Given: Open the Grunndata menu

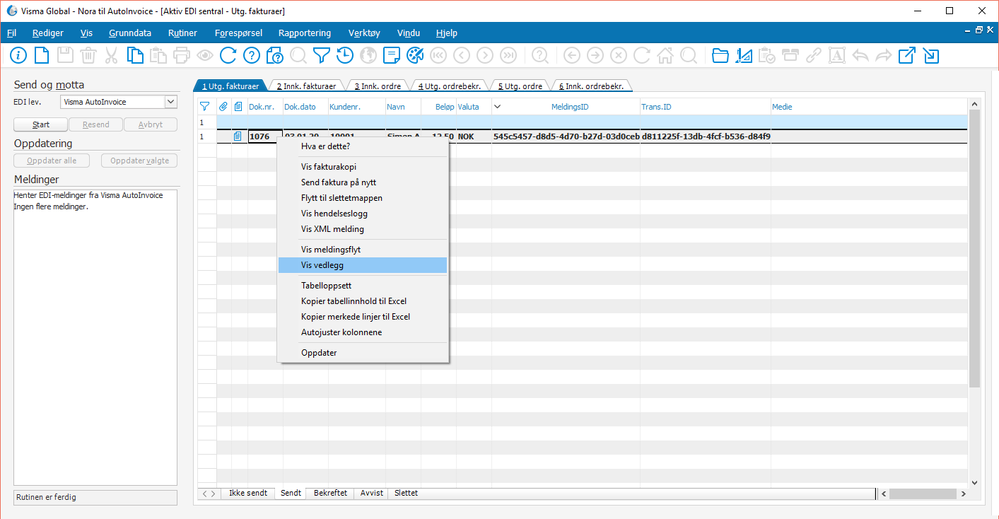Looking at the screenshot, I should coord(130,33).
